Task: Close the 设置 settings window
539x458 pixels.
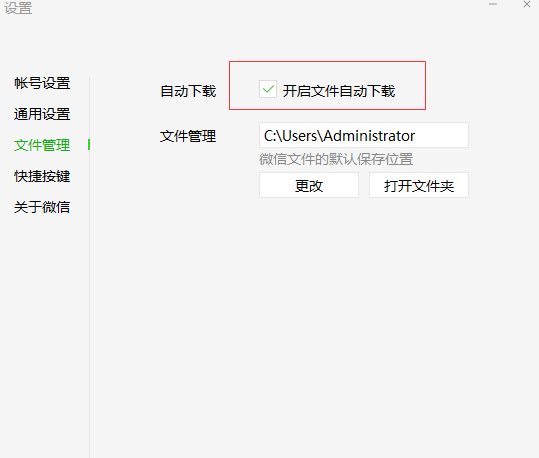Action: coord(527,4)
